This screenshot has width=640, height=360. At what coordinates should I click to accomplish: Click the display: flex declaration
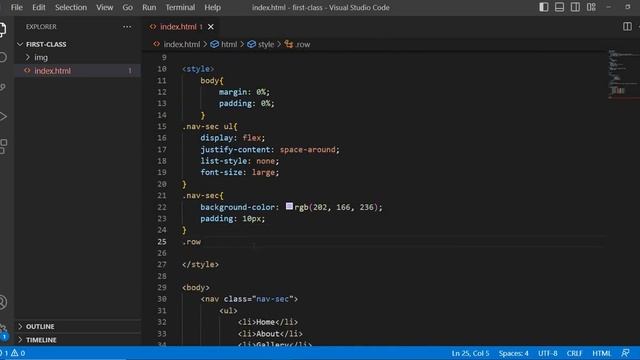click(x=233, y=138)
